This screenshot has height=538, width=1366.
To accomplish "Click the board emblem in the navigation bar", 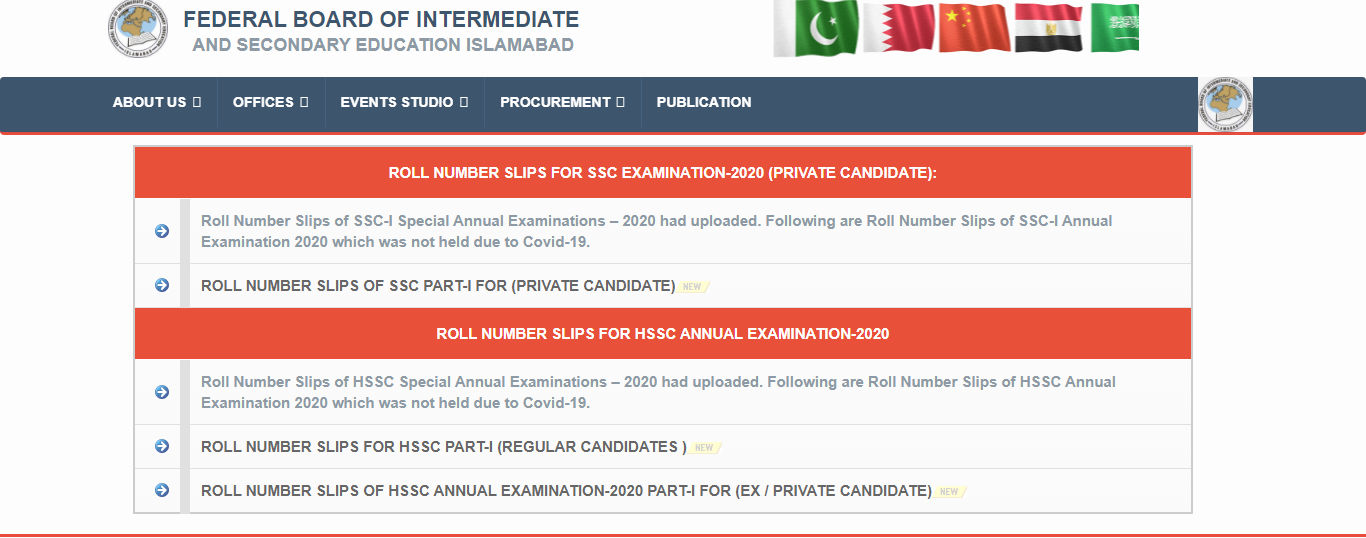I will 1225,105.
